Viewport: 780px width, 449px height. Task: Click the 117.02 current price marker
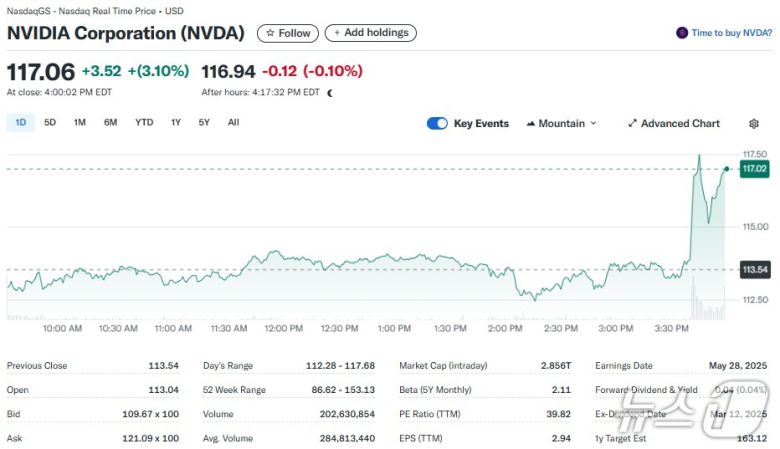click(754, 169)
